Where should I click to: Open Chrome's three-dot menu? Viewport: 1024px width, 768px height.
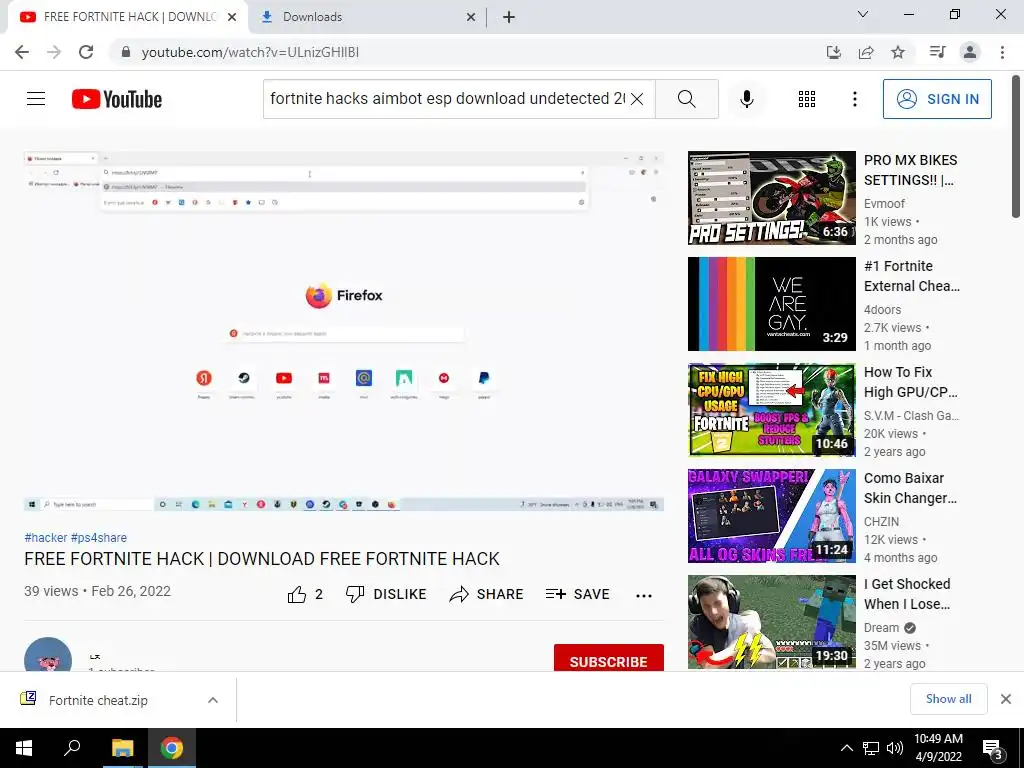coord(1002,52)
